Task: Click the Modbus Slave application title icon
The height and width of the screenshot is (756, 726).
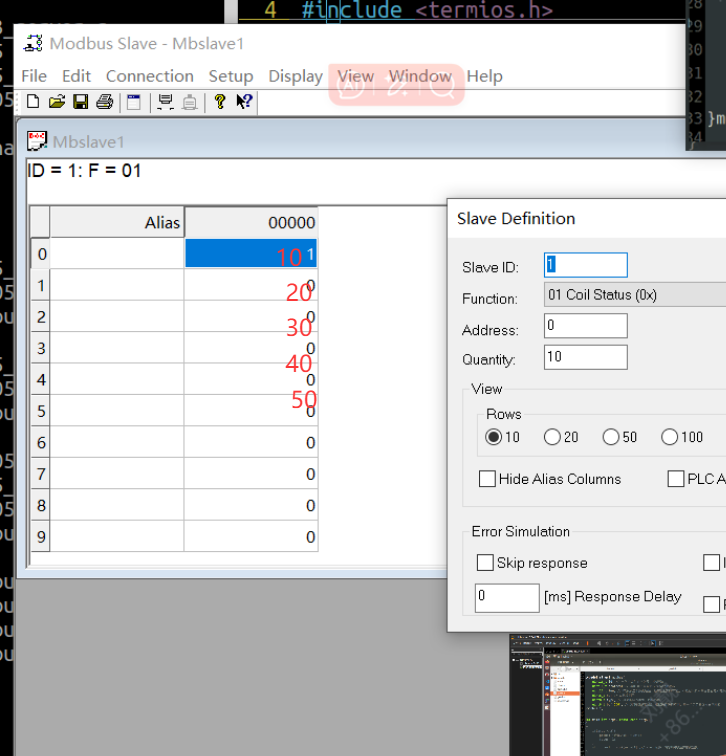Action: pyautogui.click(x=33, y=43)
